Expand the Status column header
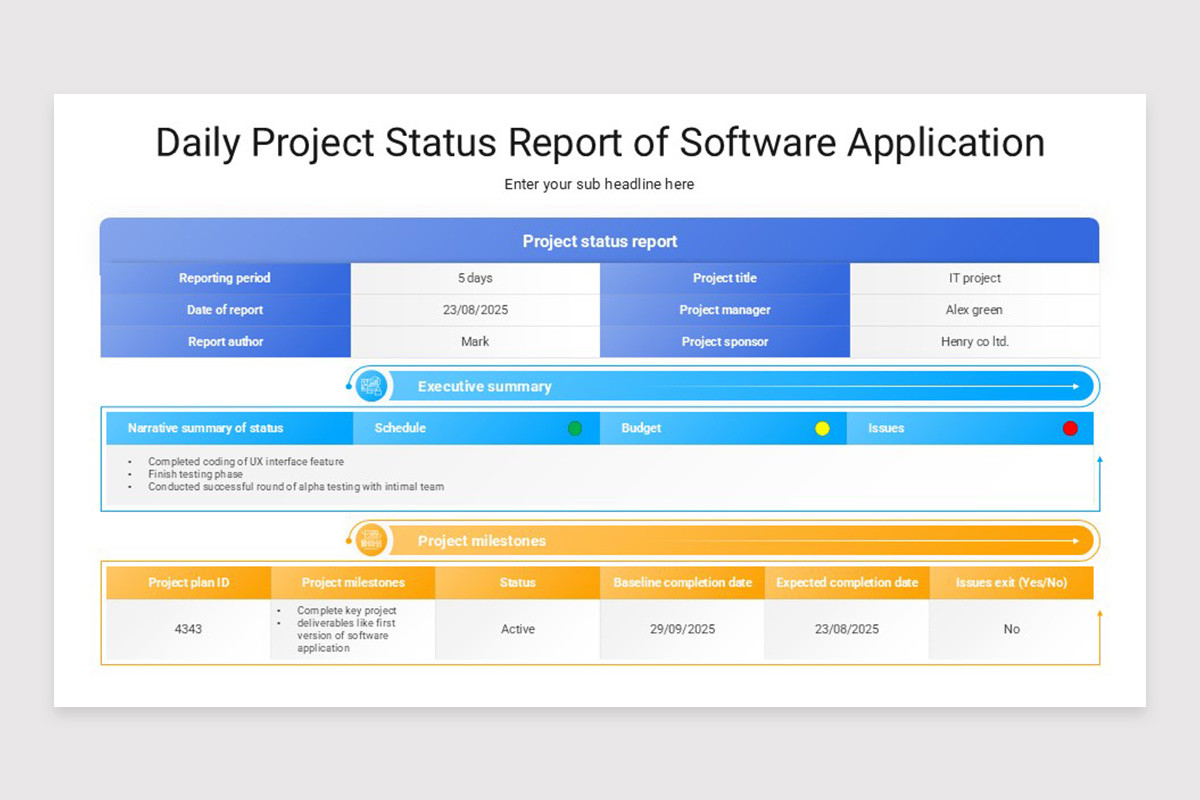The width and height of the screenshot is (1200, 800). pyautogui.click(x=518, y=582)
